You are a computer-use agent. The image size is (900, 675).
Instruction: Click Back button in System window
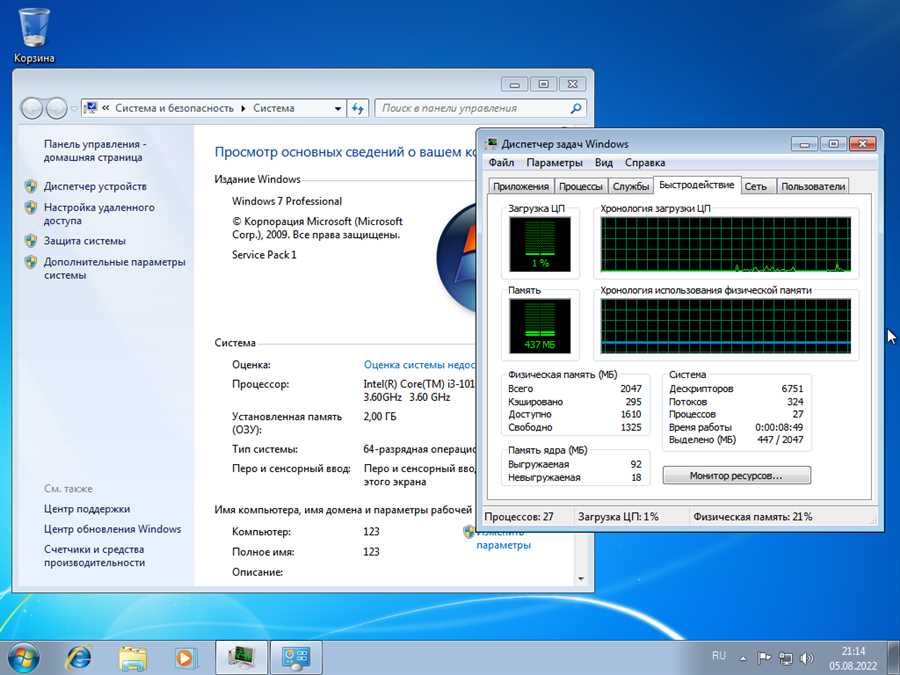[x=32, y=108]
